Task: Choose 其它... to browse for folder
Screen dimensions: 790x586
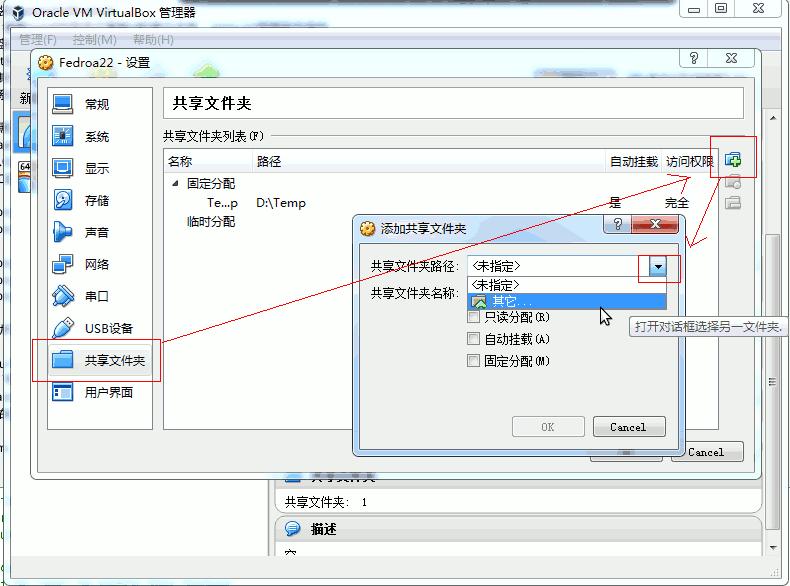Action: pyautogui.click(x=567, y=301)
